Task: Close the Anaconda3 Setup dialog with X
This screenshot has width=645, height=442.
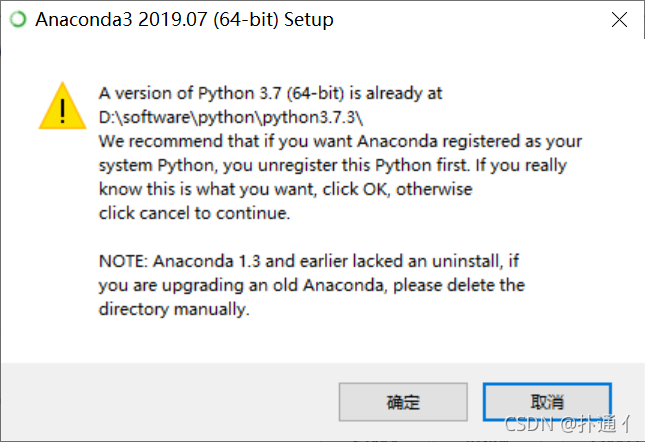Action: [x=619, y=19]
